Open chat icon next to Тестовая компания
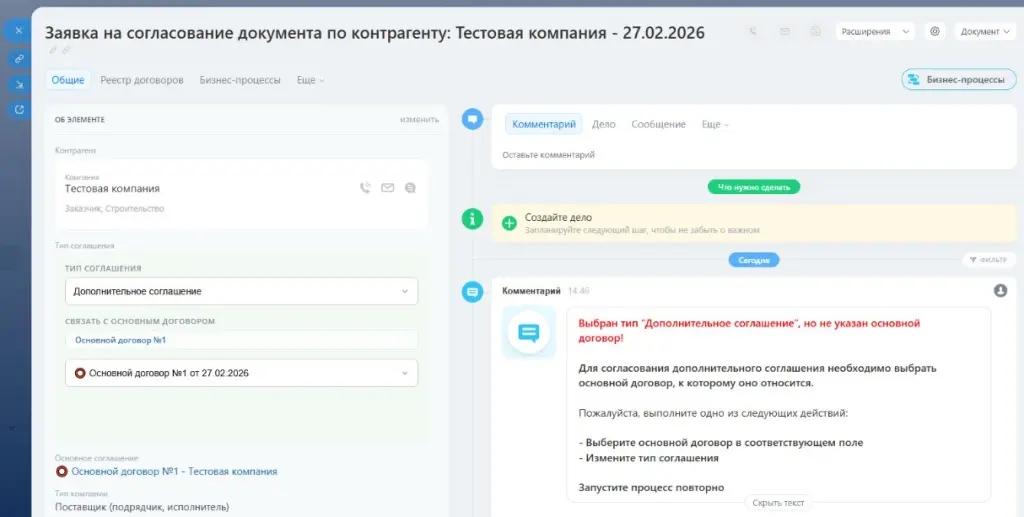 coord(410,188)
